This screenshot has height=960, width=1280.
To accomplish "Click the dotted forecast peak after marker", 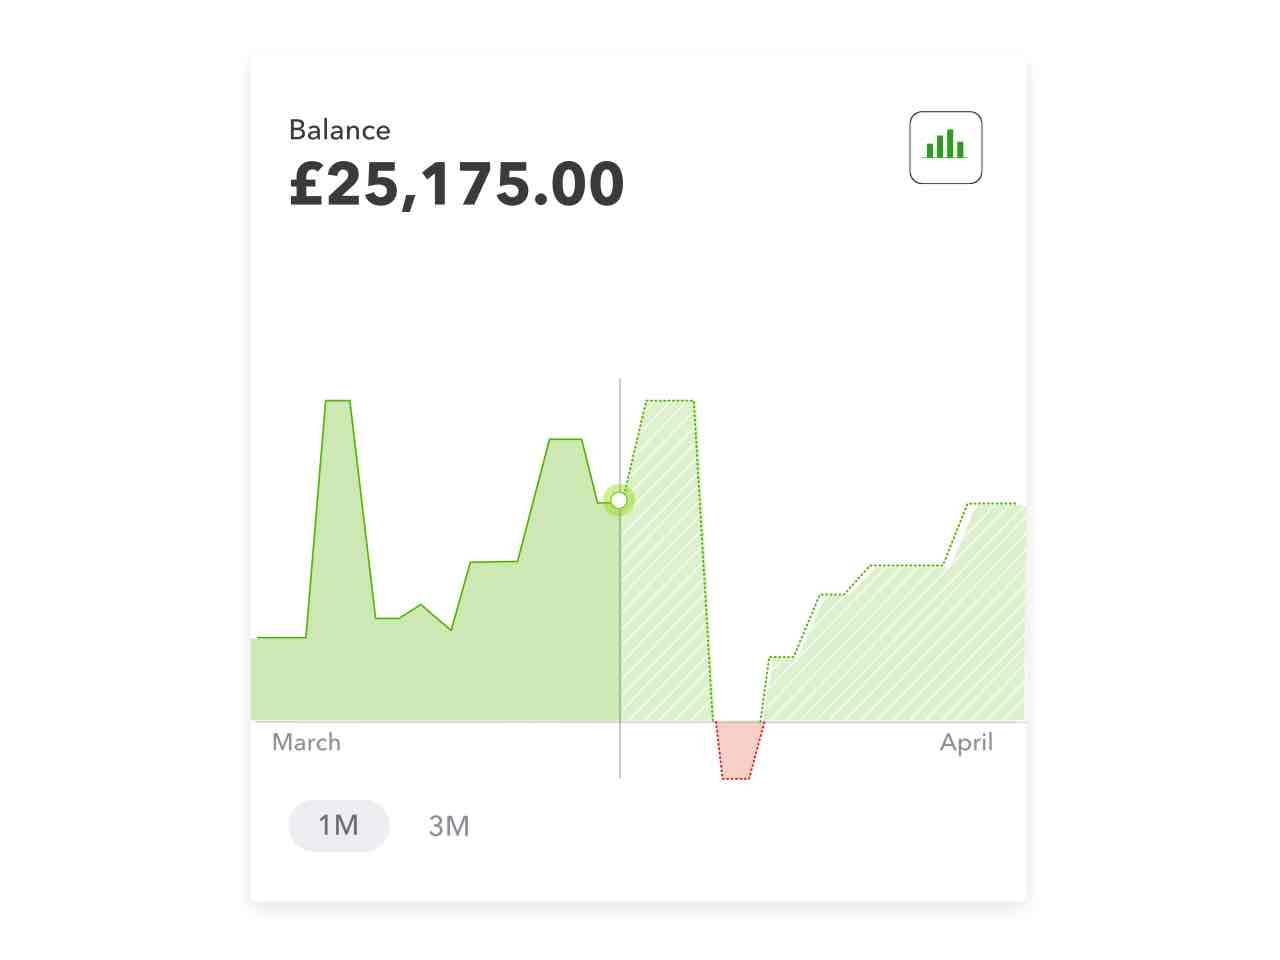I will point(669,403).
